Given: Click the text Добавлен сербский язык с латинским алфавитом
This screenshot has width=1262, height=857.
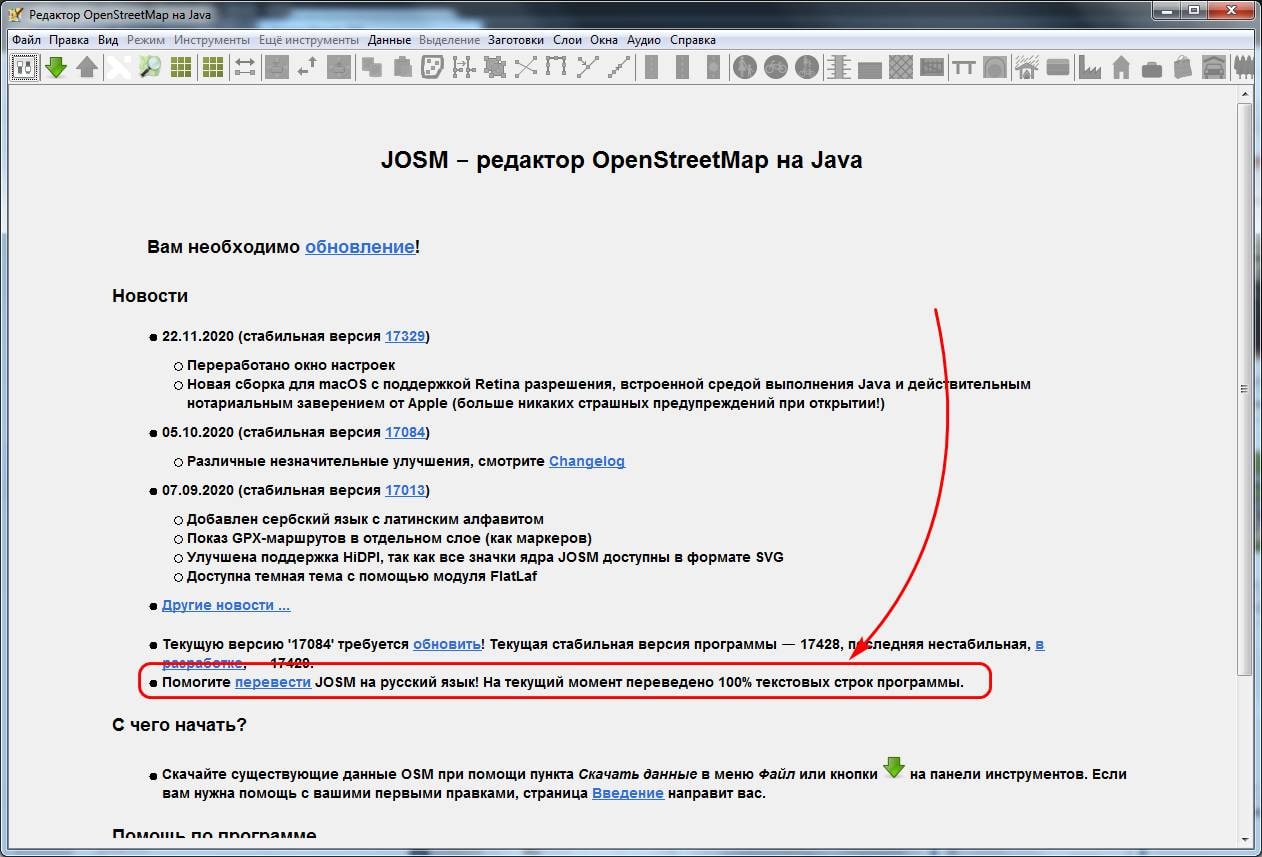Looking at the screenshot, I should point(365,519).
